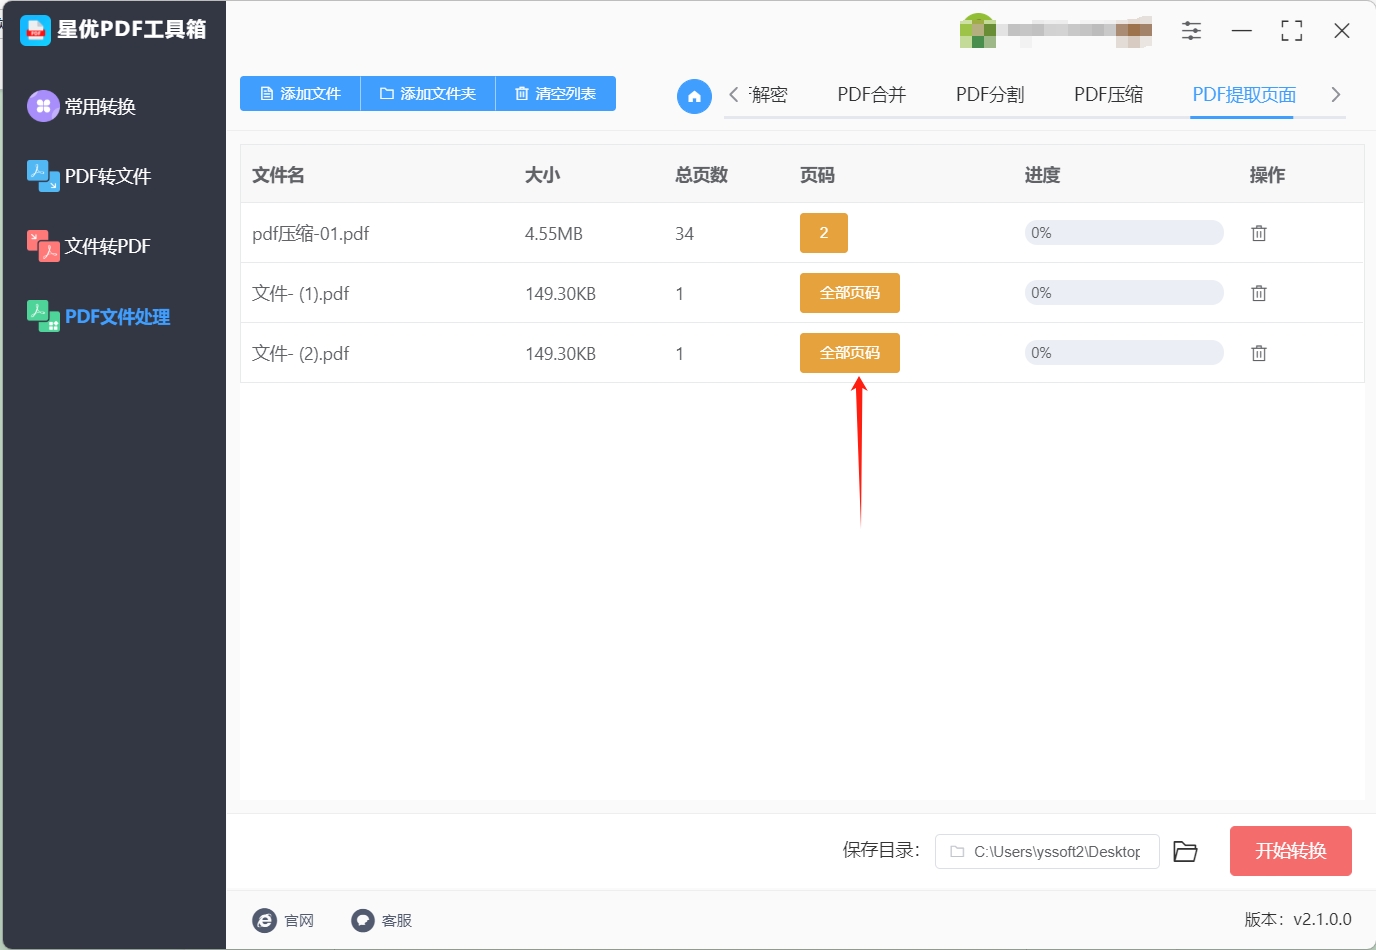Switch to the PDF提取页面 tab
This screenshot has width=1376, height=950.
(1244, 95)
